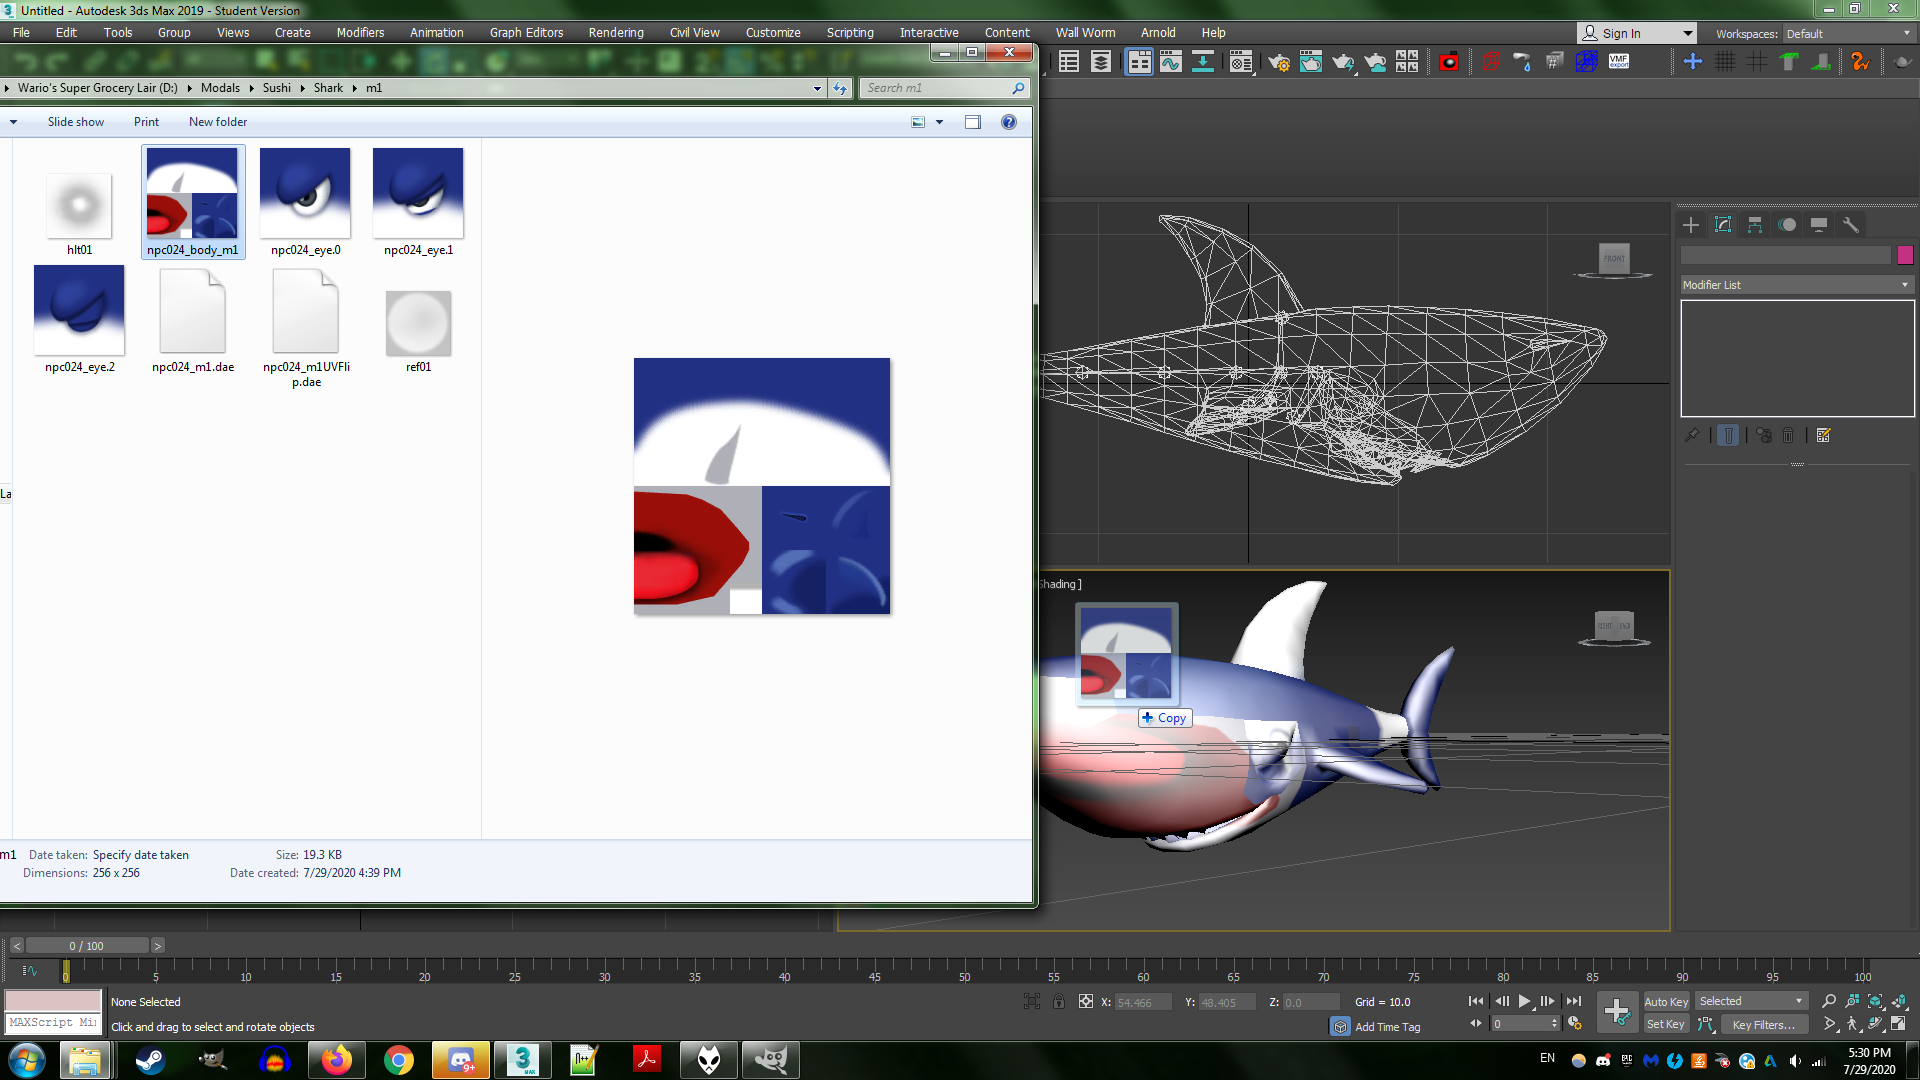This screenshot has height=1080, width=1920.
Task: Open the Schematic View icon
Action: 1203,62
